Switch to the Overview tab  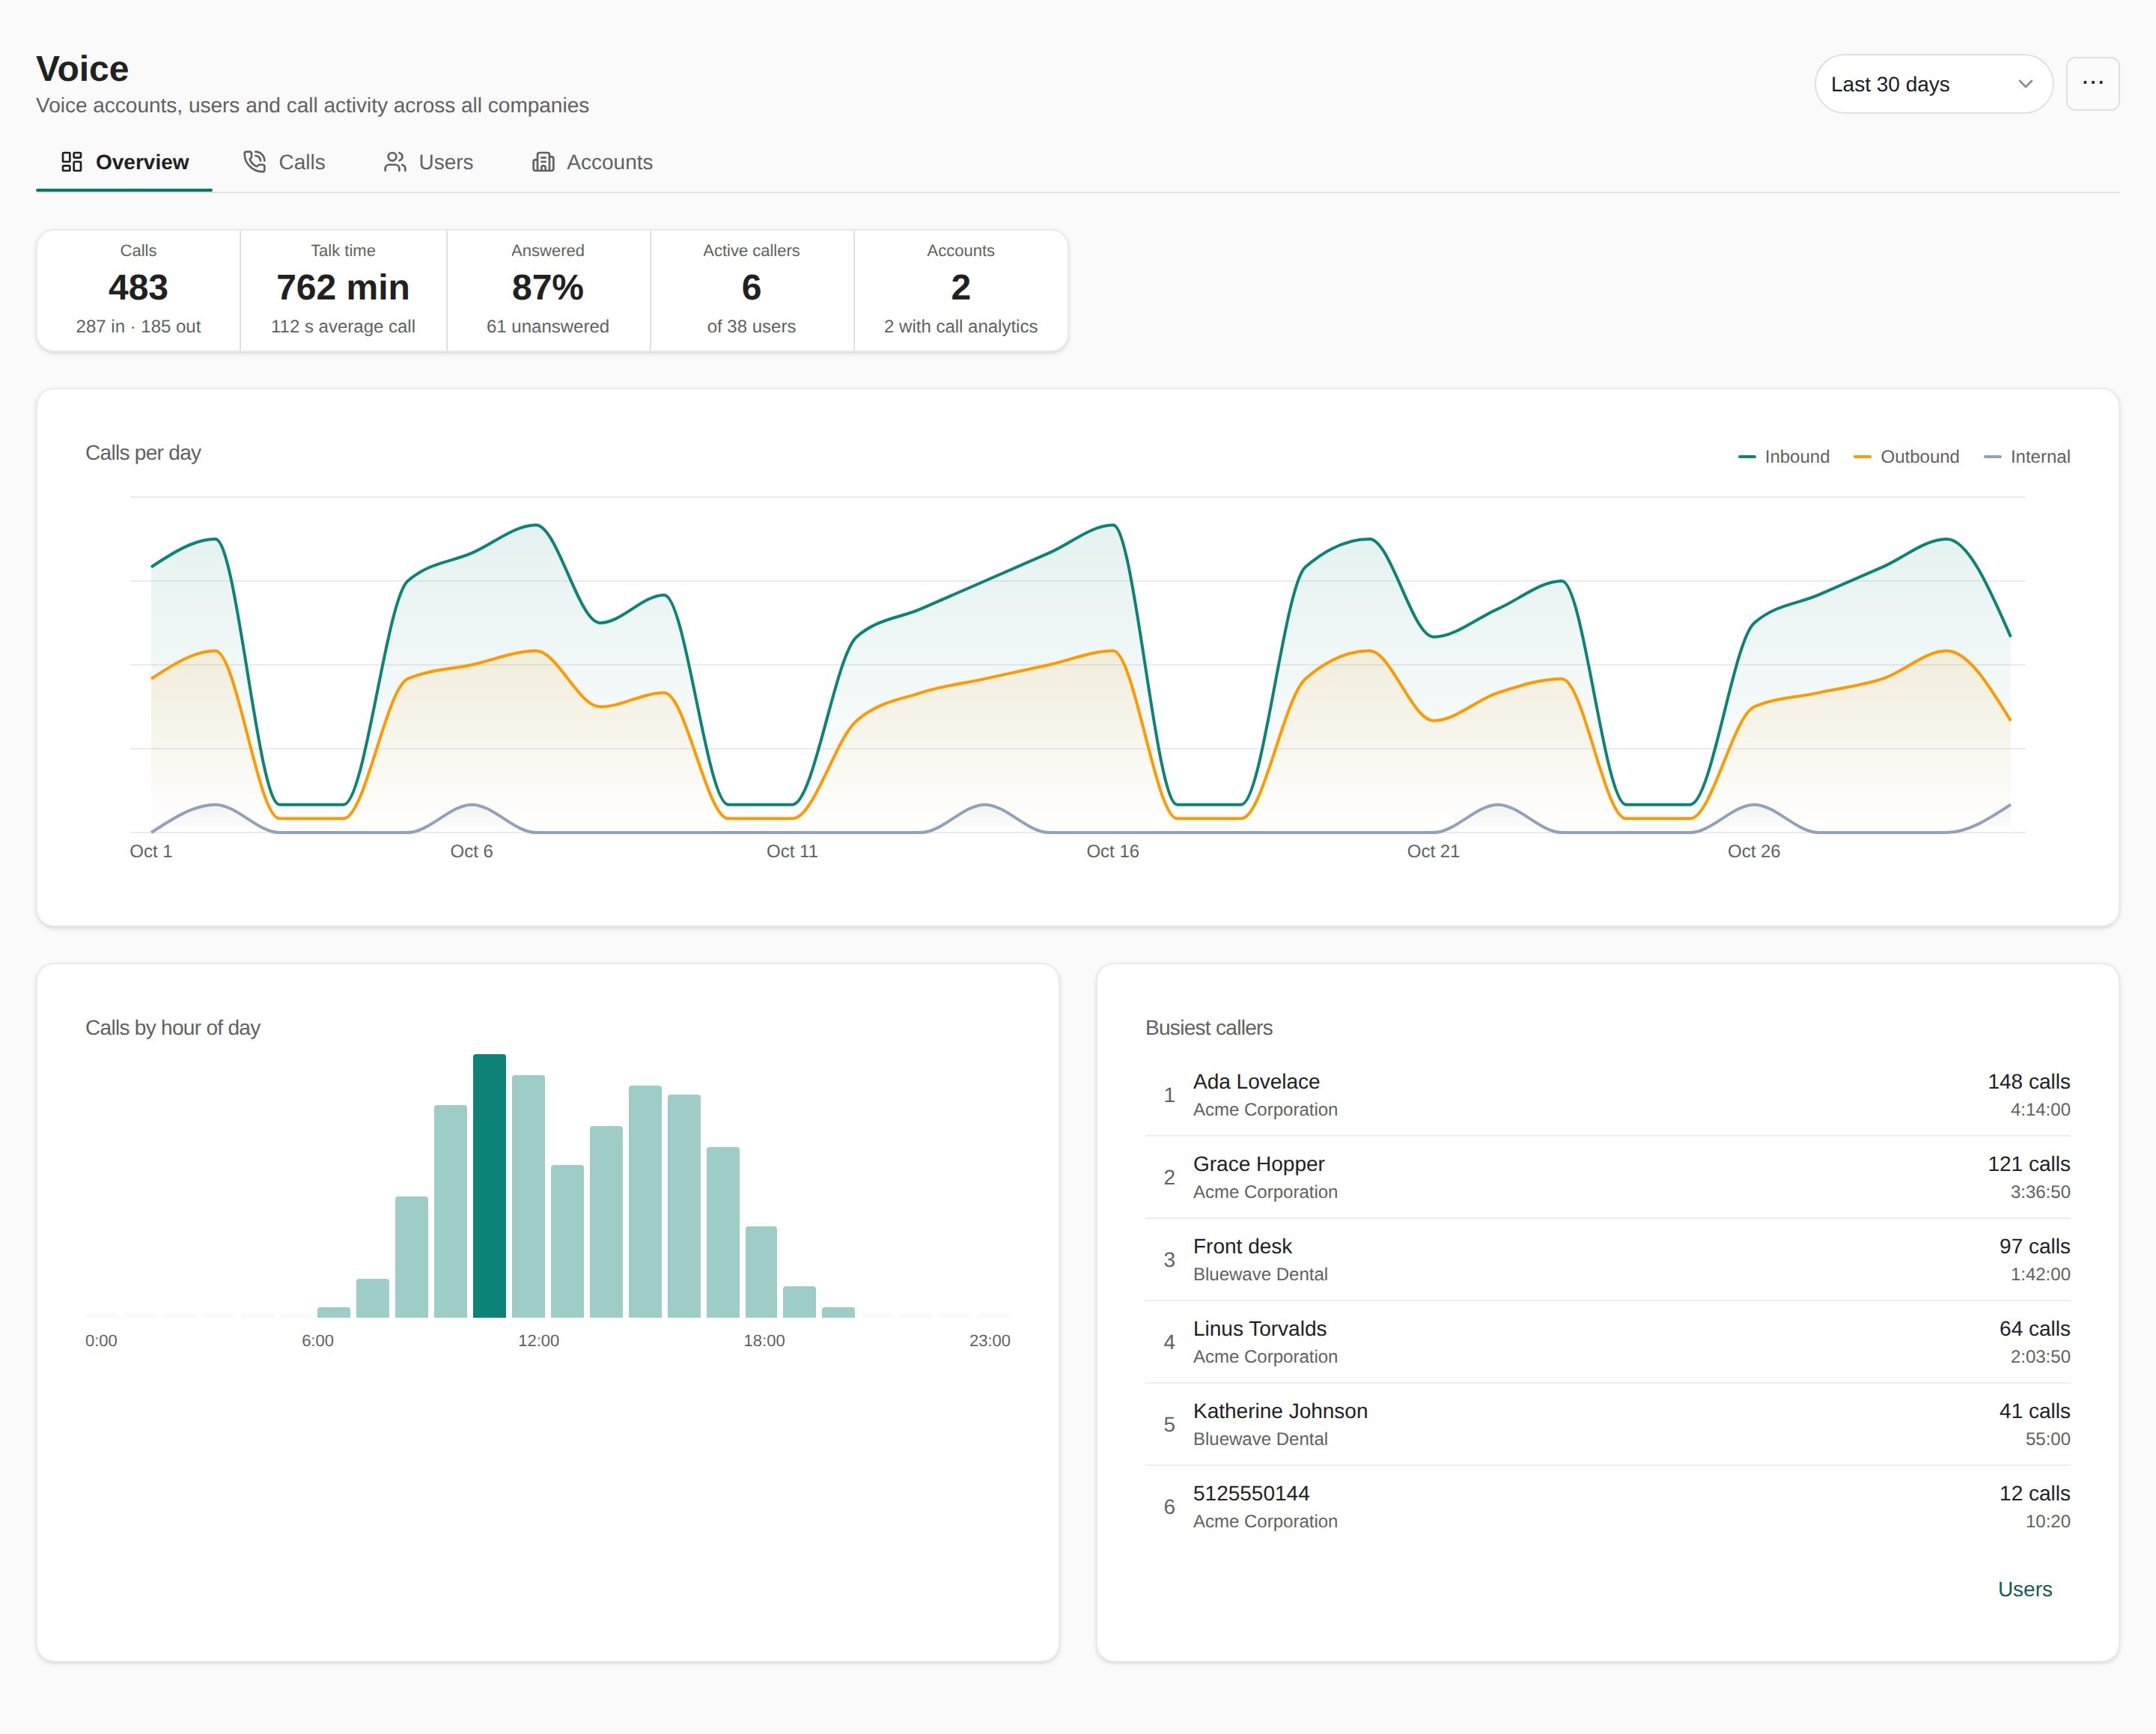(x=124, y=162)
